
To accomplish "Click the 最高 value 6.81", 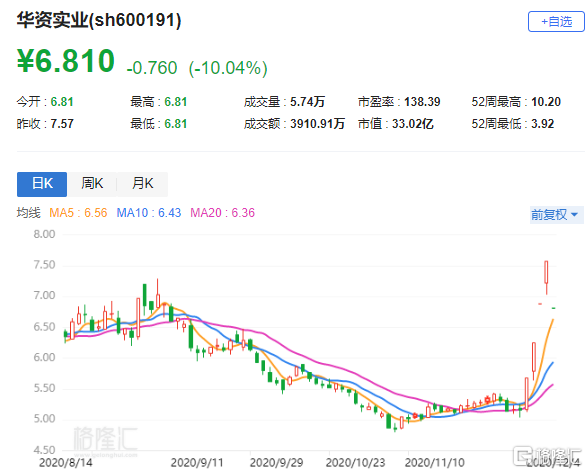I will point(176,102).
